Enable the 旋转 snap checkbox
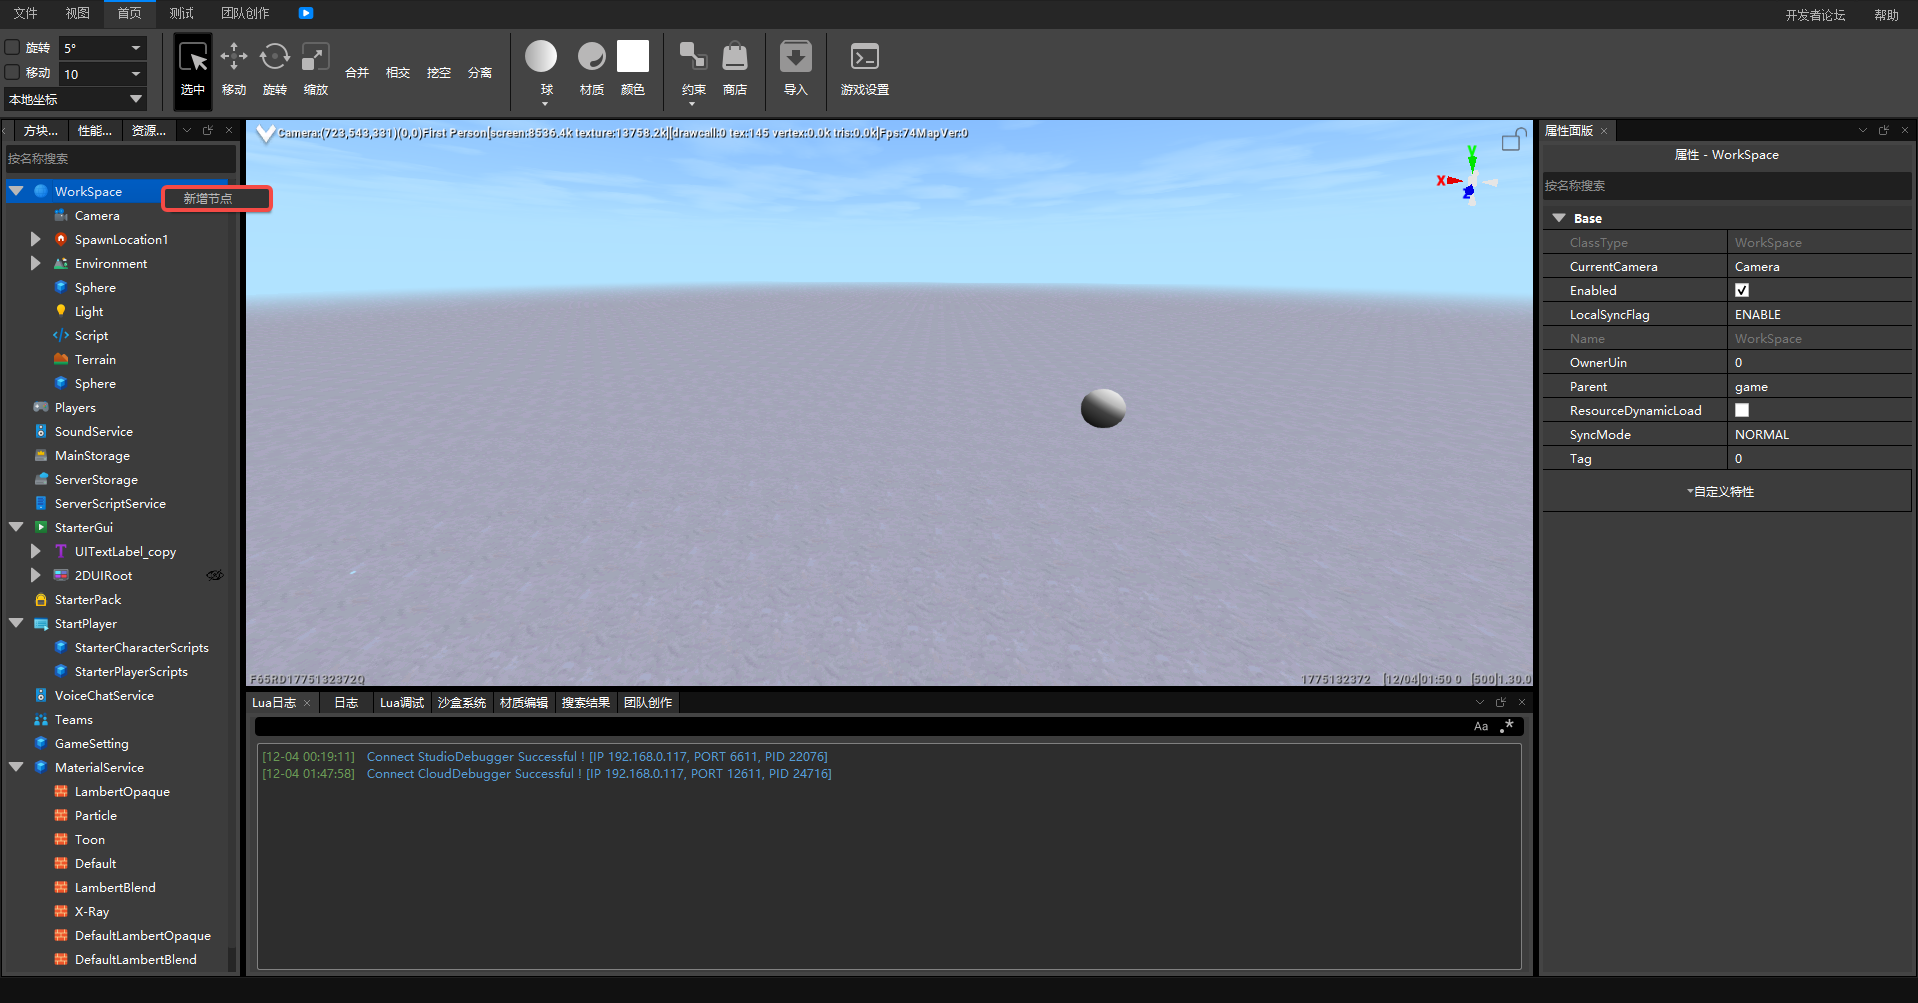The height and width of the screenshot is (1003, 1918). 13,47
